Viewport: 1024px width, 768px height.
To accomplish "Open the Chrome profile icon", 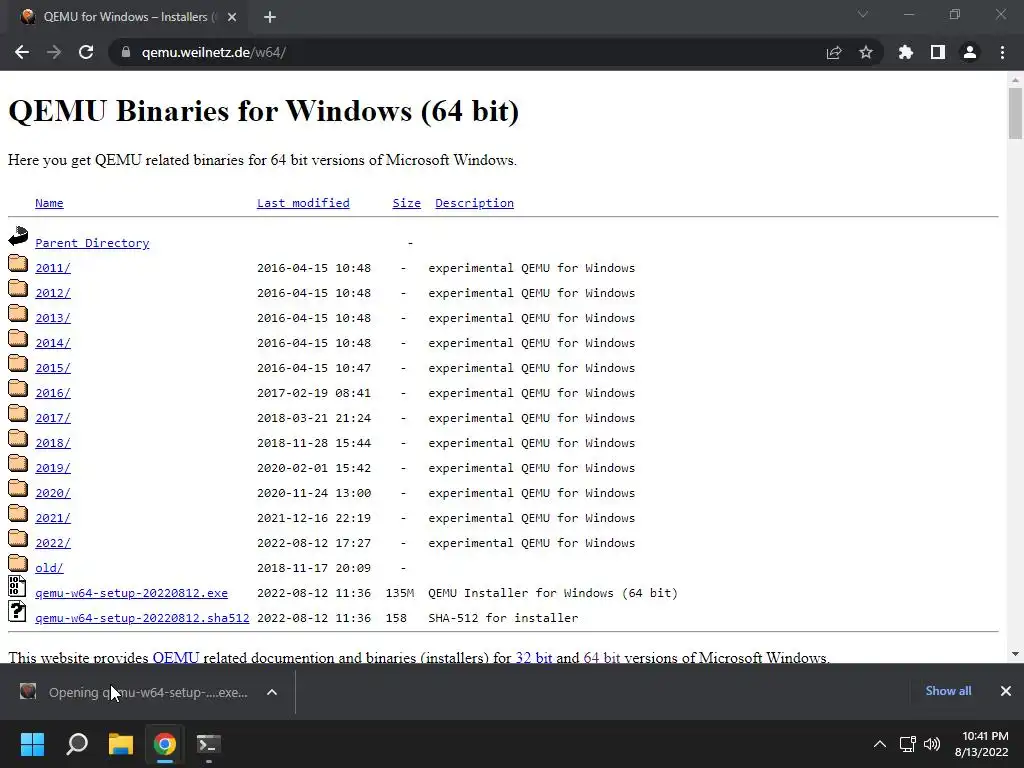I will click(x=970, y=52).
